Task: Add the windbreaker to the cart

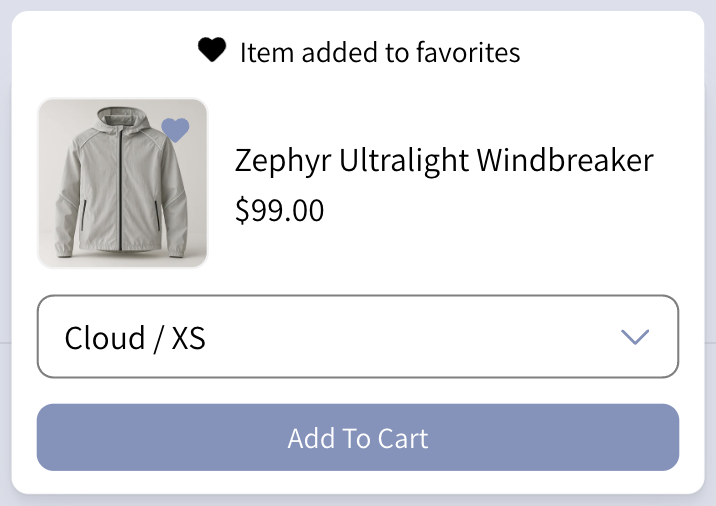Action: pyautogui.click(x=357, y=438)
